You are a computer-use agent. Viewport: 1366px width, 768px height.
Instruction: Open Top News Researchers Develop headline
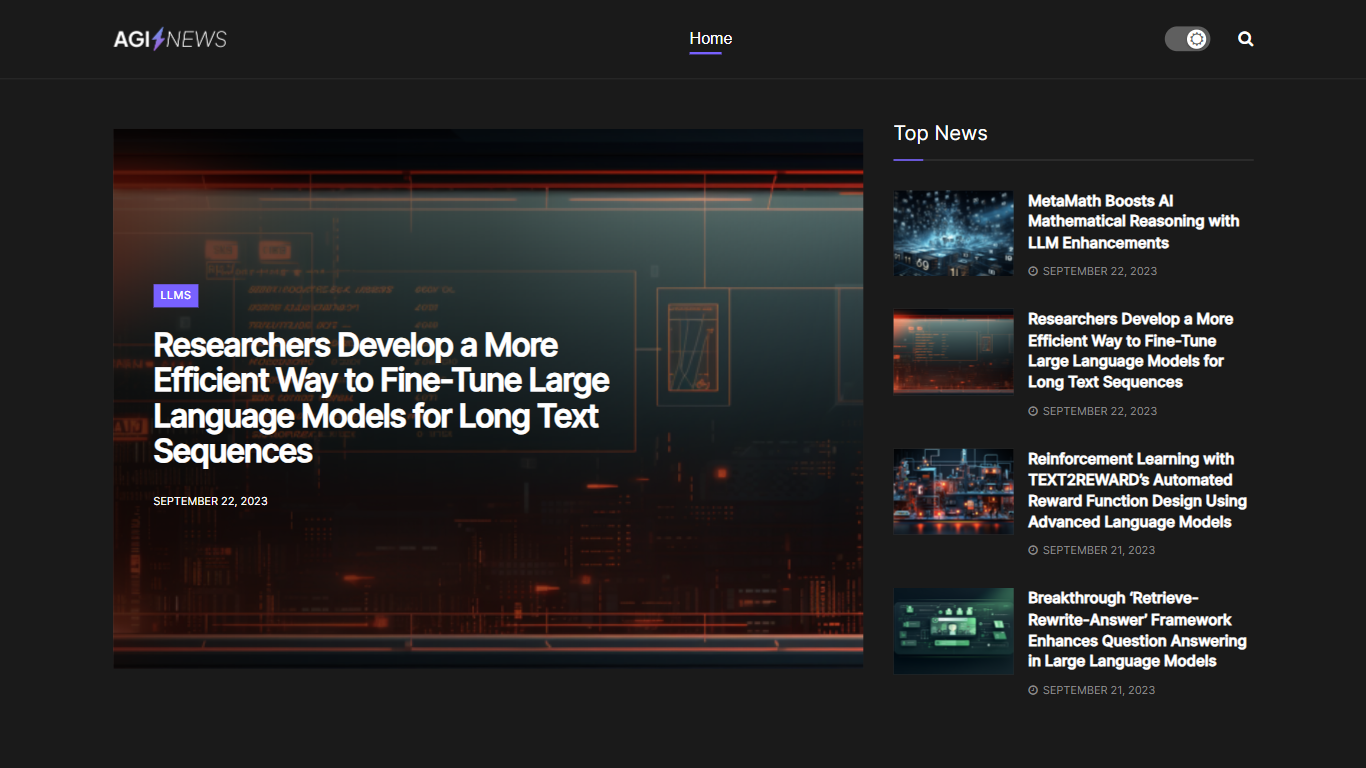[x=1130, y=350]
